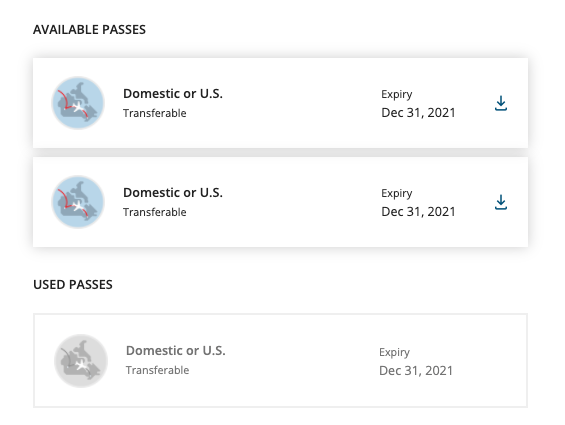Viewport: 565px width, 425px height.
Task: Click the second available pass map icon
Action: click(78, 202)
